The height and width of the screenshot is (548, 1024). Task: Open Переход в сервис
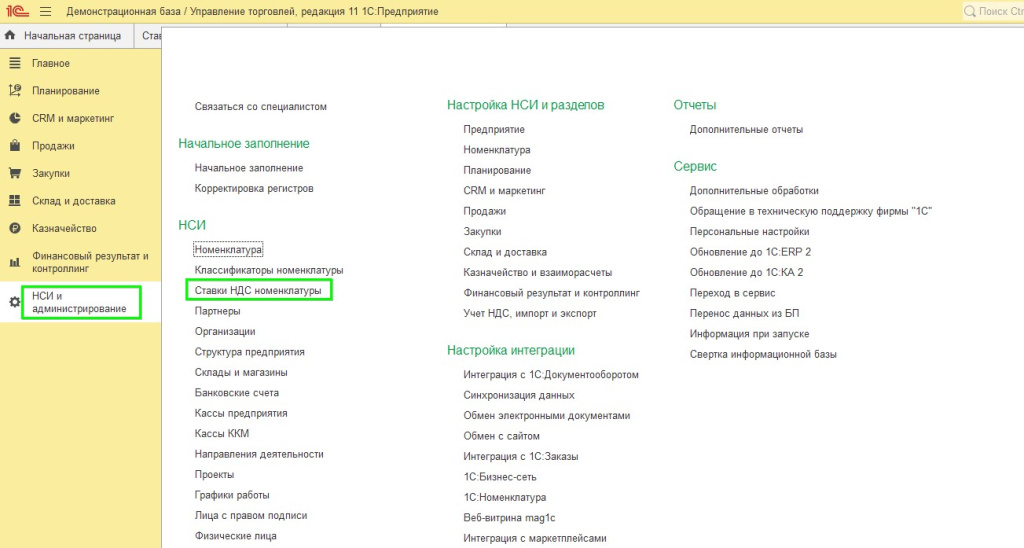pyautogui.click(x=733, y=293)
